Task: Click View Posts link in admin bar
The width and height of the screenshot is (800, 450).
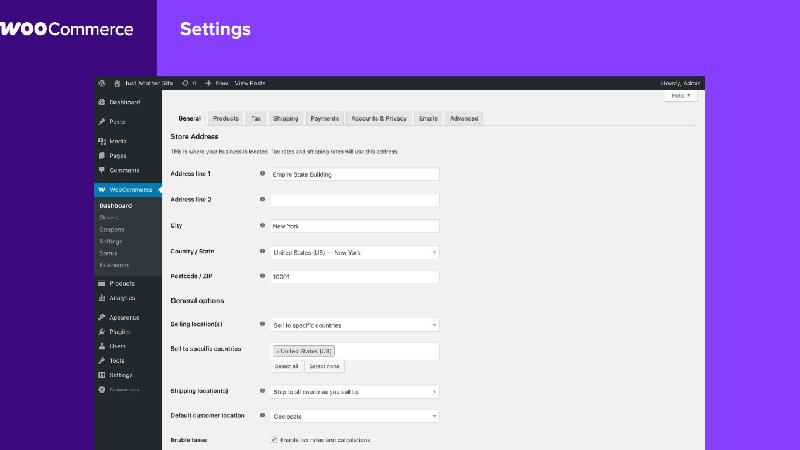Action: coord(250,83)
